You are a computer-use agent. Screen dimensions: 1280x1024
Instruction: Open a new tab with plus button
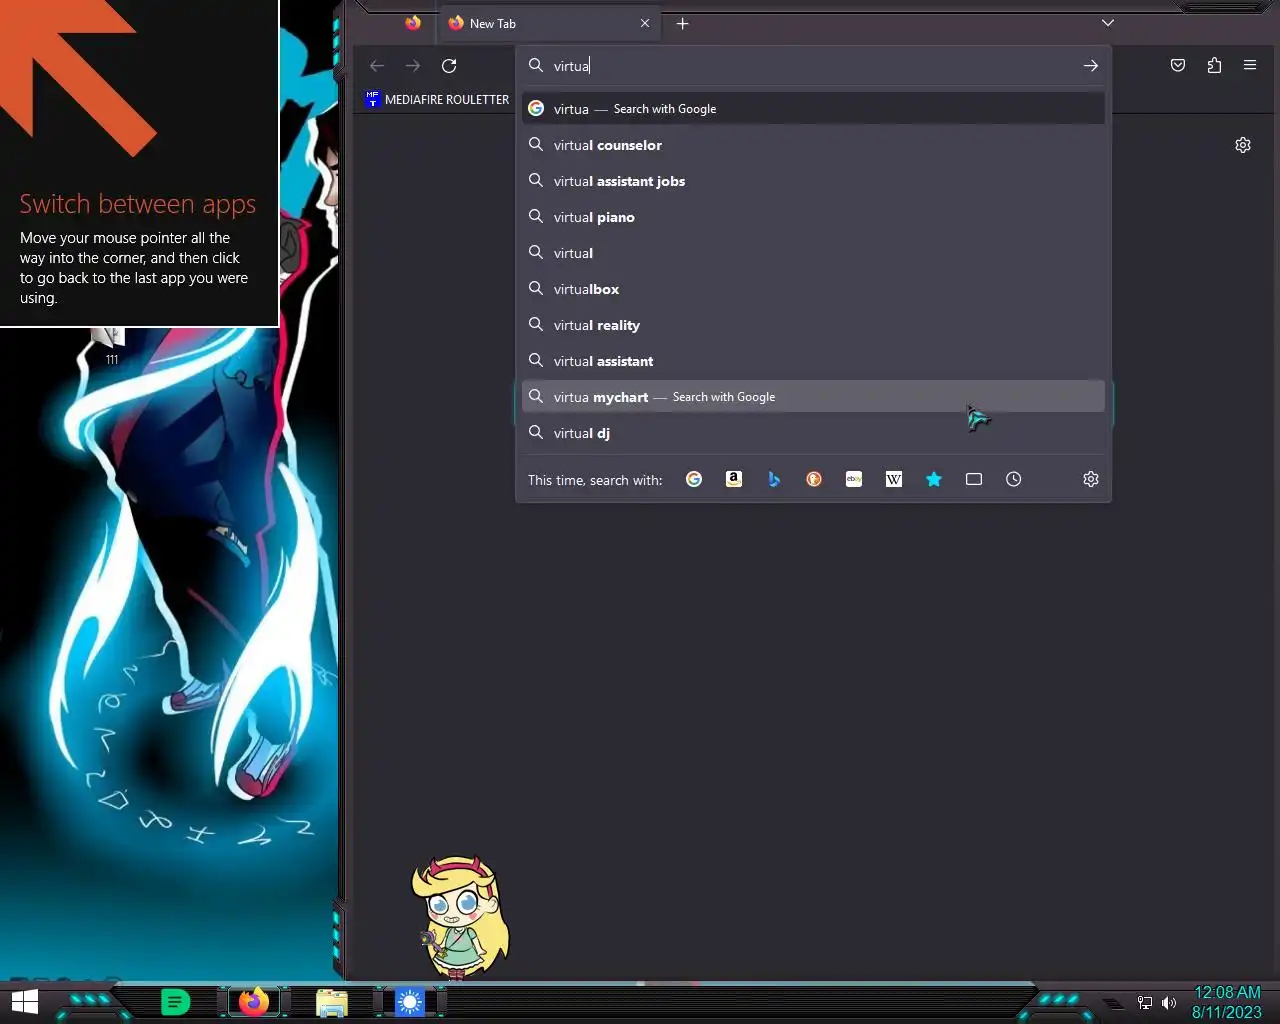pyautogui.click(x=683, y=24)
